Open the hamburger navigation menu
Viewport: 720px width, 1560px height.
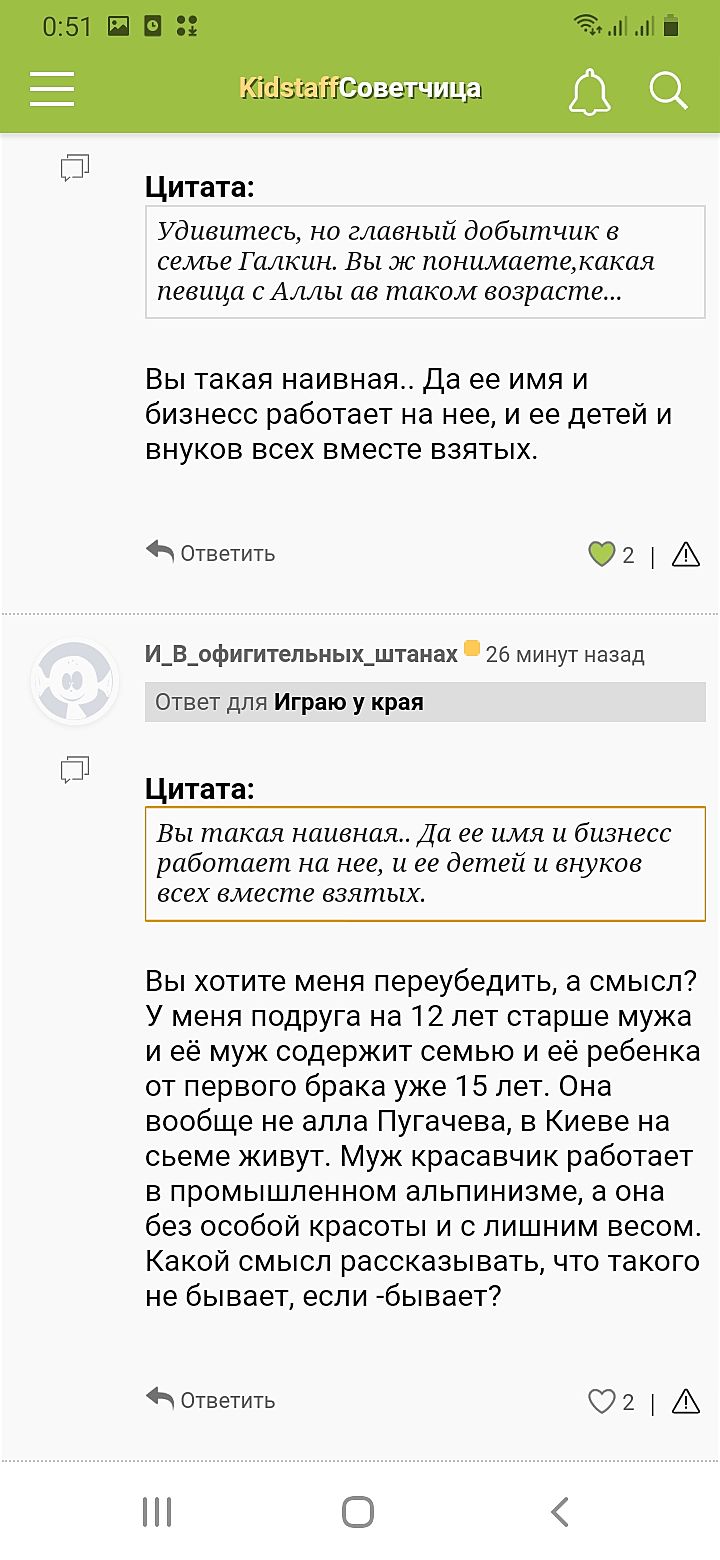[x=52, y=89]
